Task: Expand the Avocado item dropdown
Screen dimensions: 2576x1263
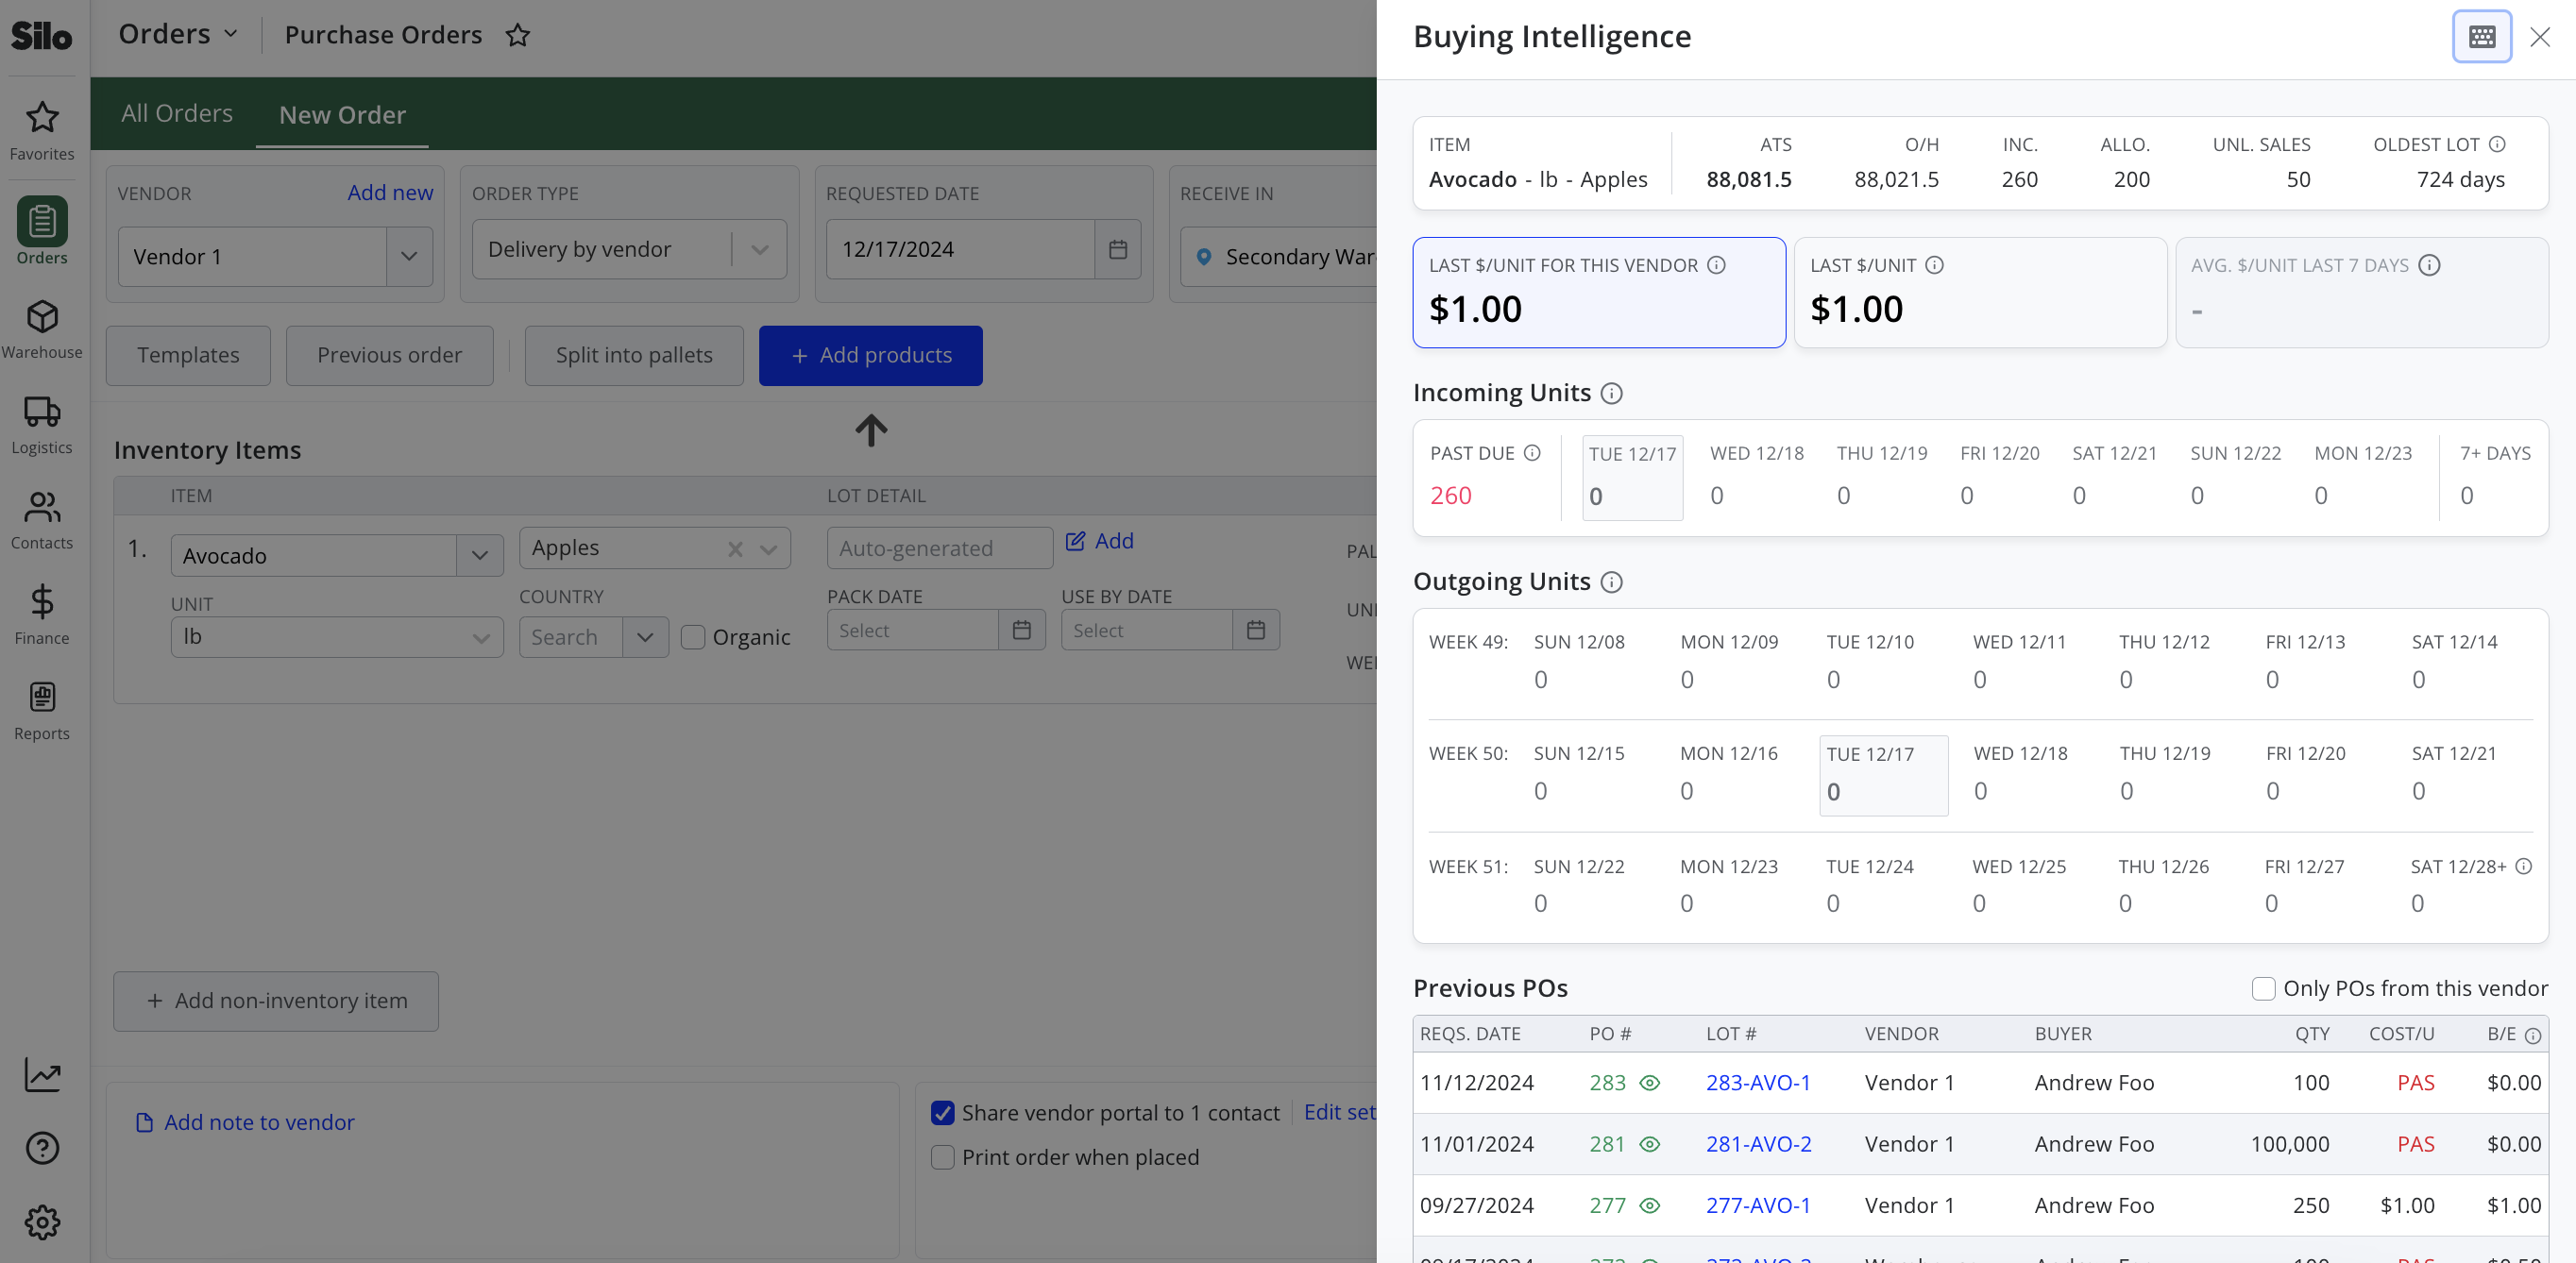Action: [x=480, y=555]
